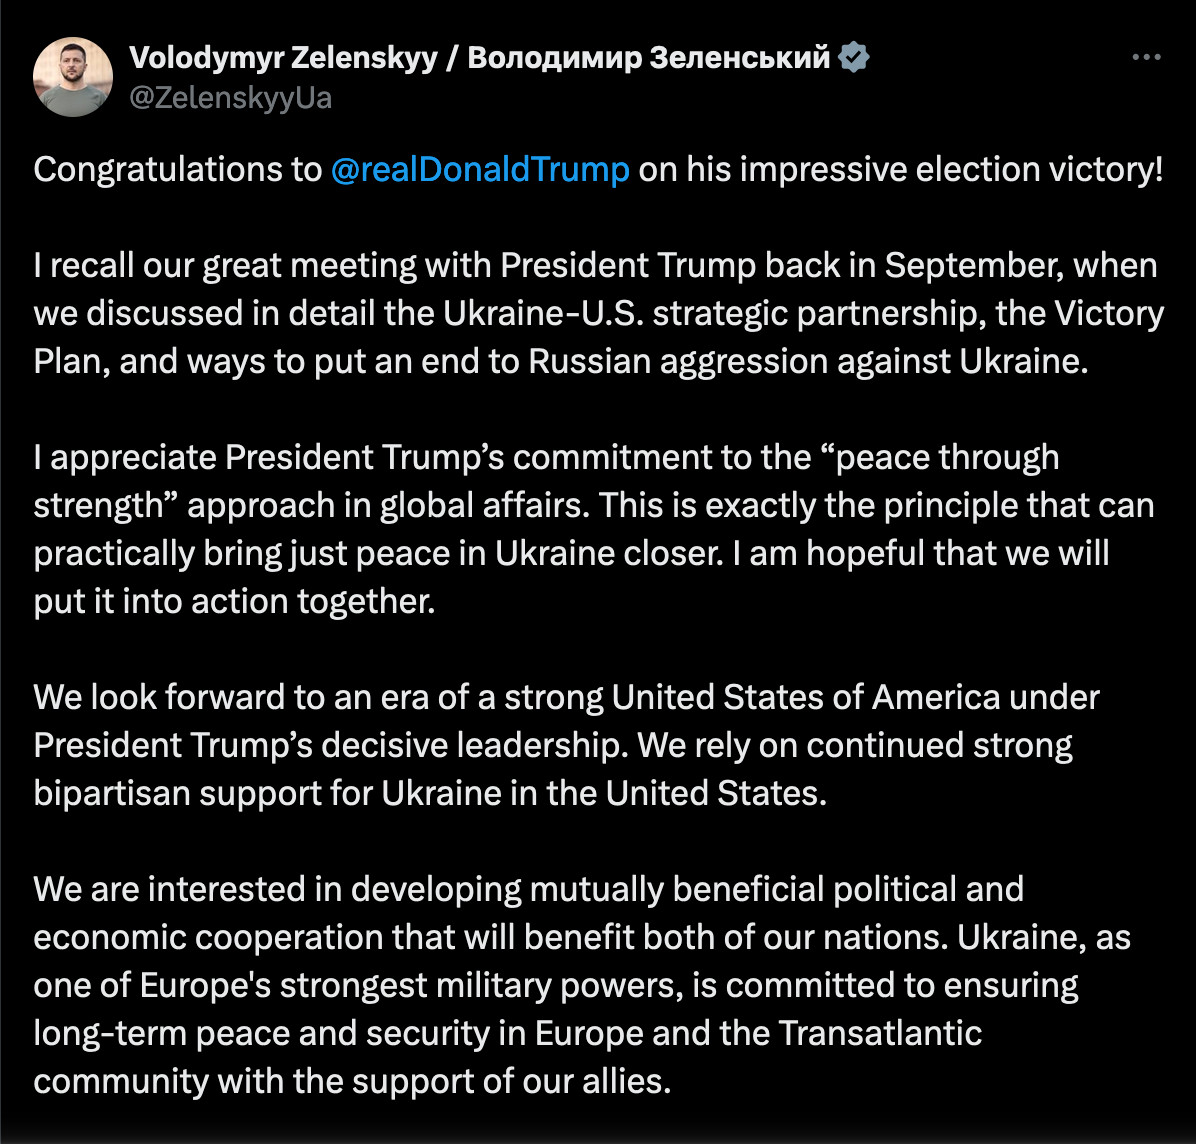Click the paragraph starting "We are interested"
The image size is (1196, 1144).
(582, 985)
